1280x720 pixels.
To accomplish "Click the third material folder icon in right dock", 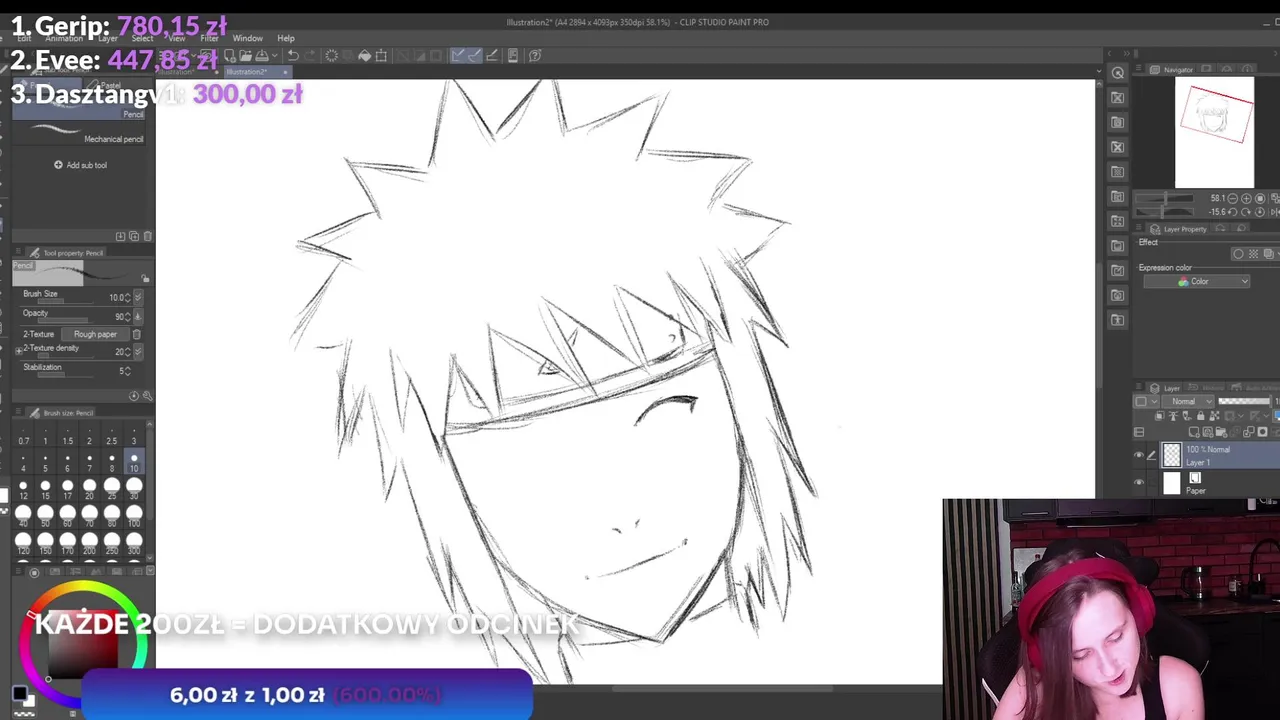I will [1117, 147].
